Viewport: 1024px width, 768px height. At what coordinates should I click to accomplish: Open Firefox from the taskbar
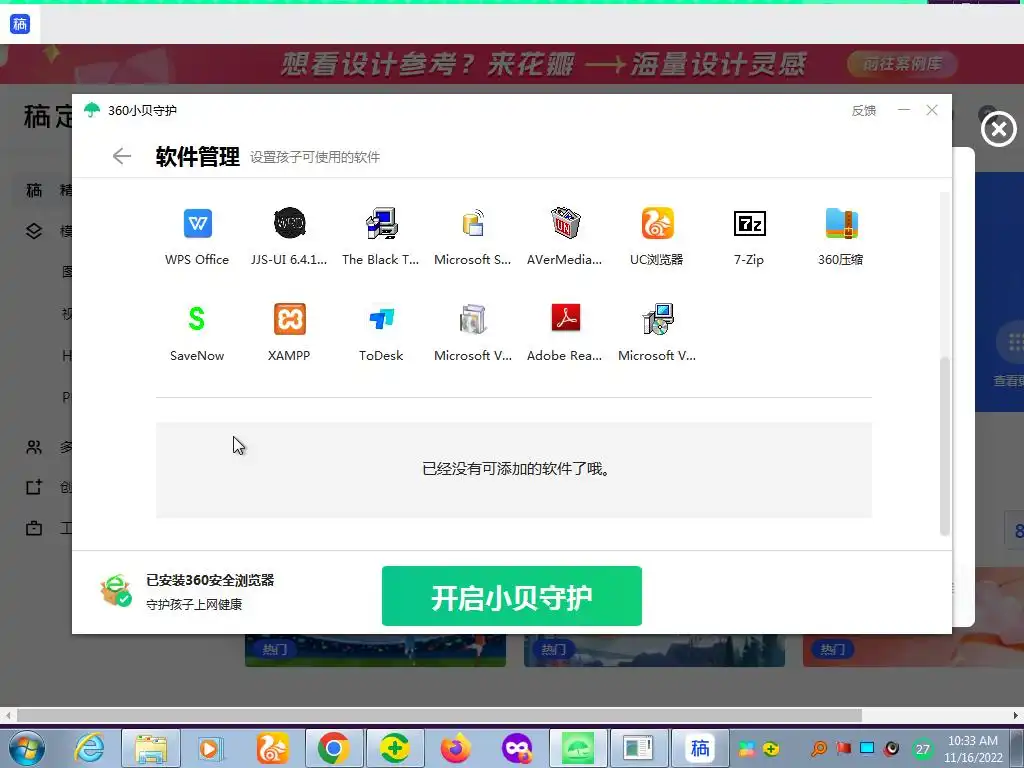[456, 748]
